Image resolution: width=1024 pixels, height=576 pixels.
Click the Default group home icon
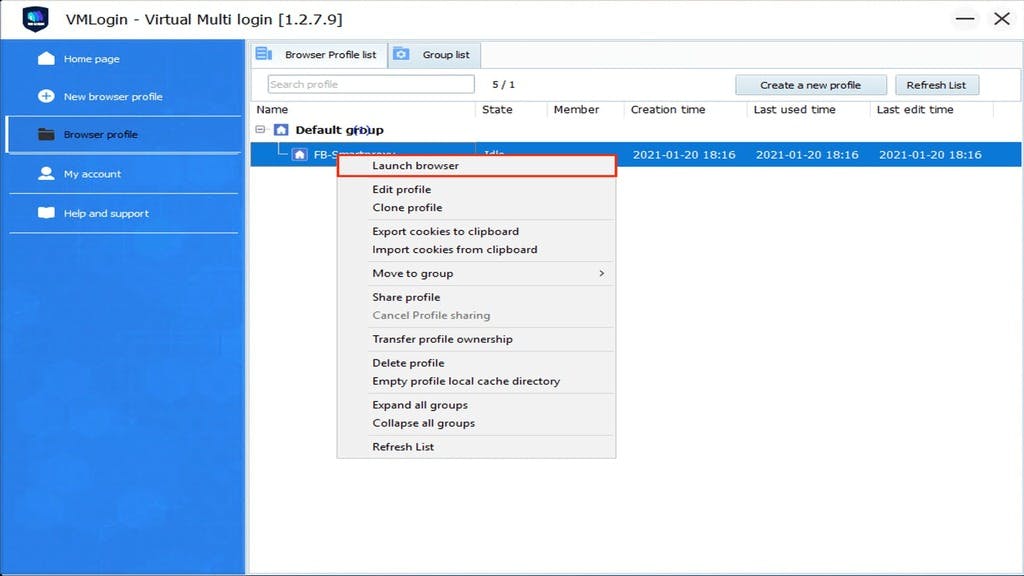[281, 130]
